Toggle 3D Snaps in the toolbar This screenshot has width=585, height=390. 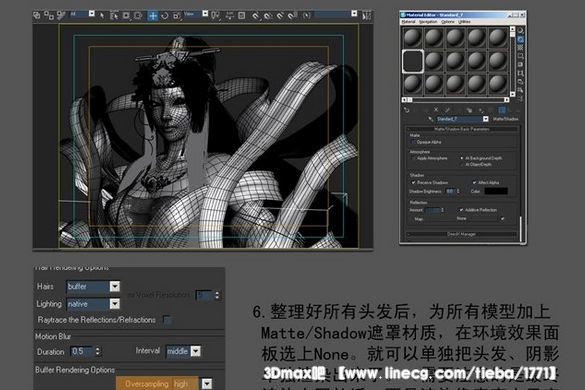tap(256, 16)
